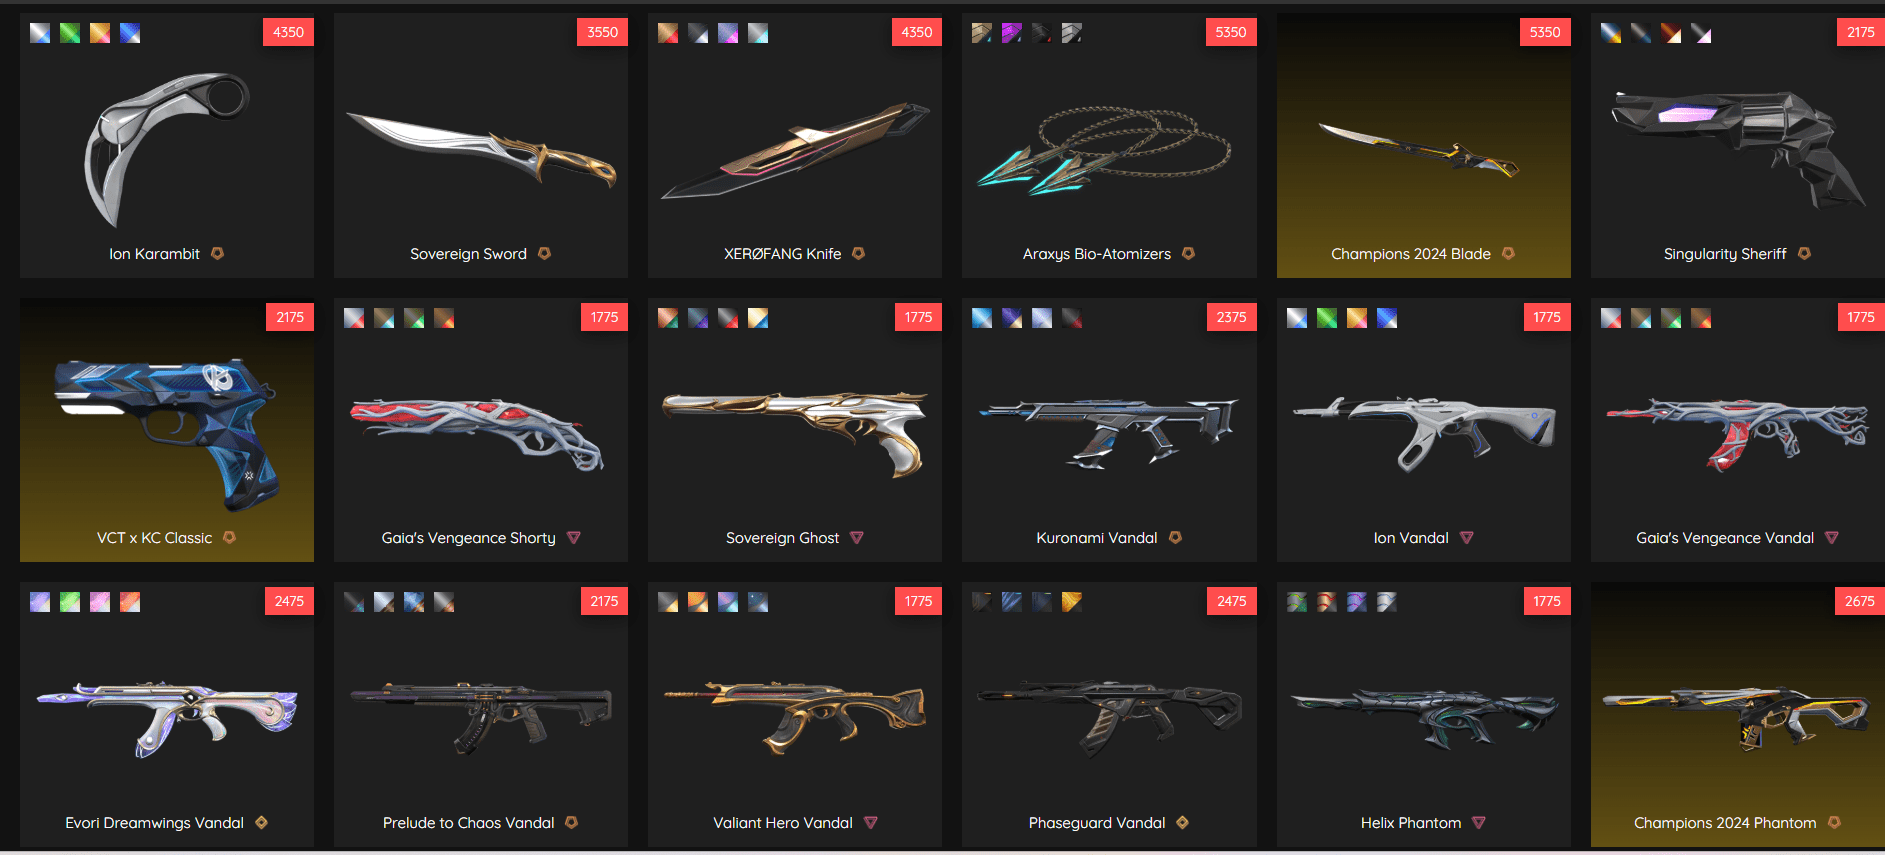Select the Singularity Sheriff weapon image
Viewport: 1885px width, 855px height.
coord(1738,146)
